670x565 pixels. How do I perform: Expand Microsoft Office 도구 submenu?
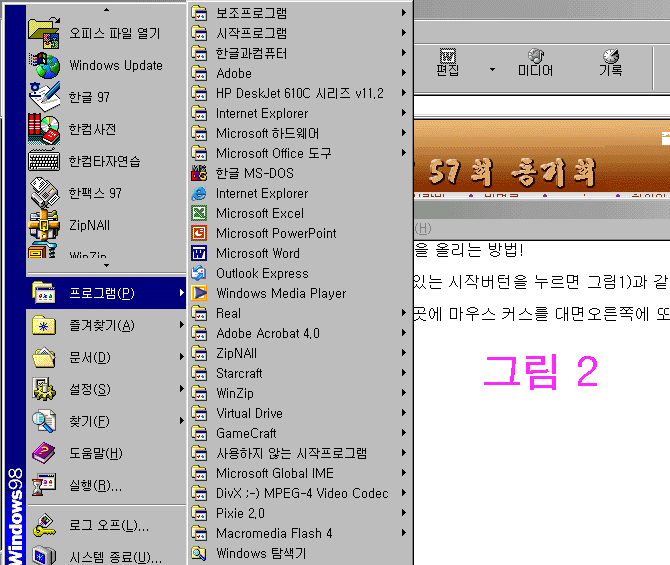(301, 153)
